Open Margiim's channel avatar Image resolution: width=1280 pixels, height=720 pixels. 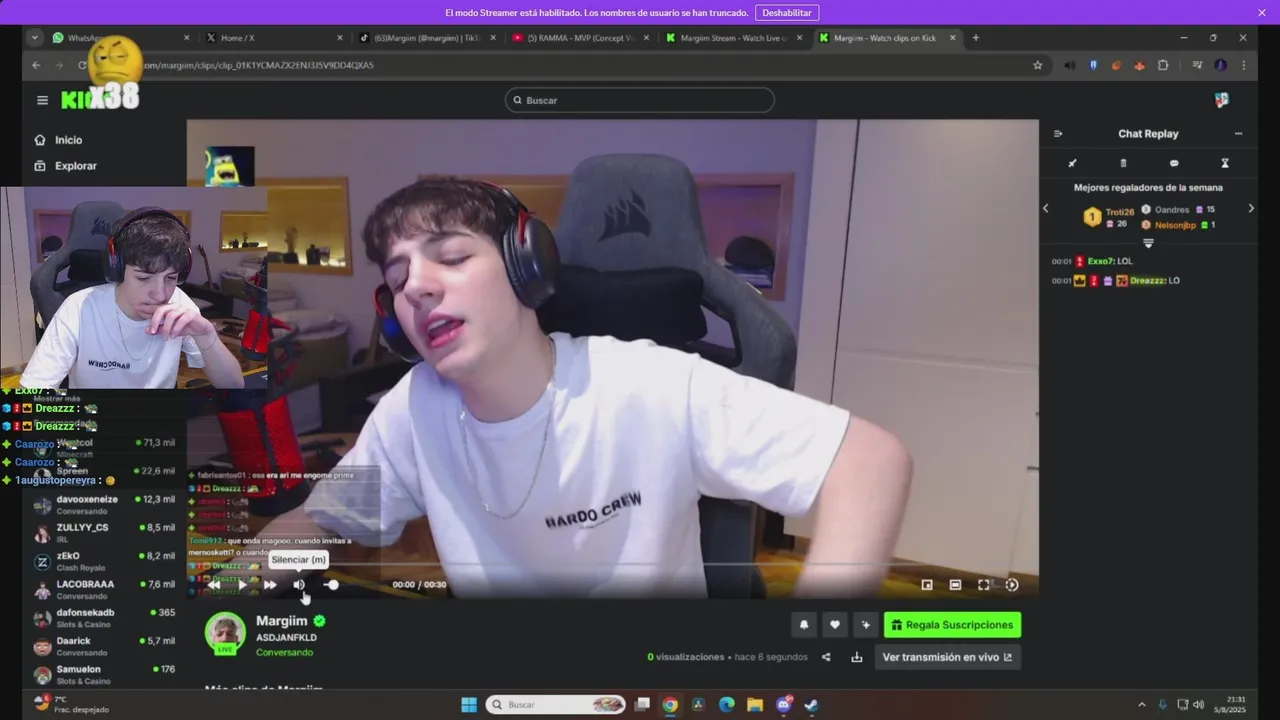coord(225,632)
